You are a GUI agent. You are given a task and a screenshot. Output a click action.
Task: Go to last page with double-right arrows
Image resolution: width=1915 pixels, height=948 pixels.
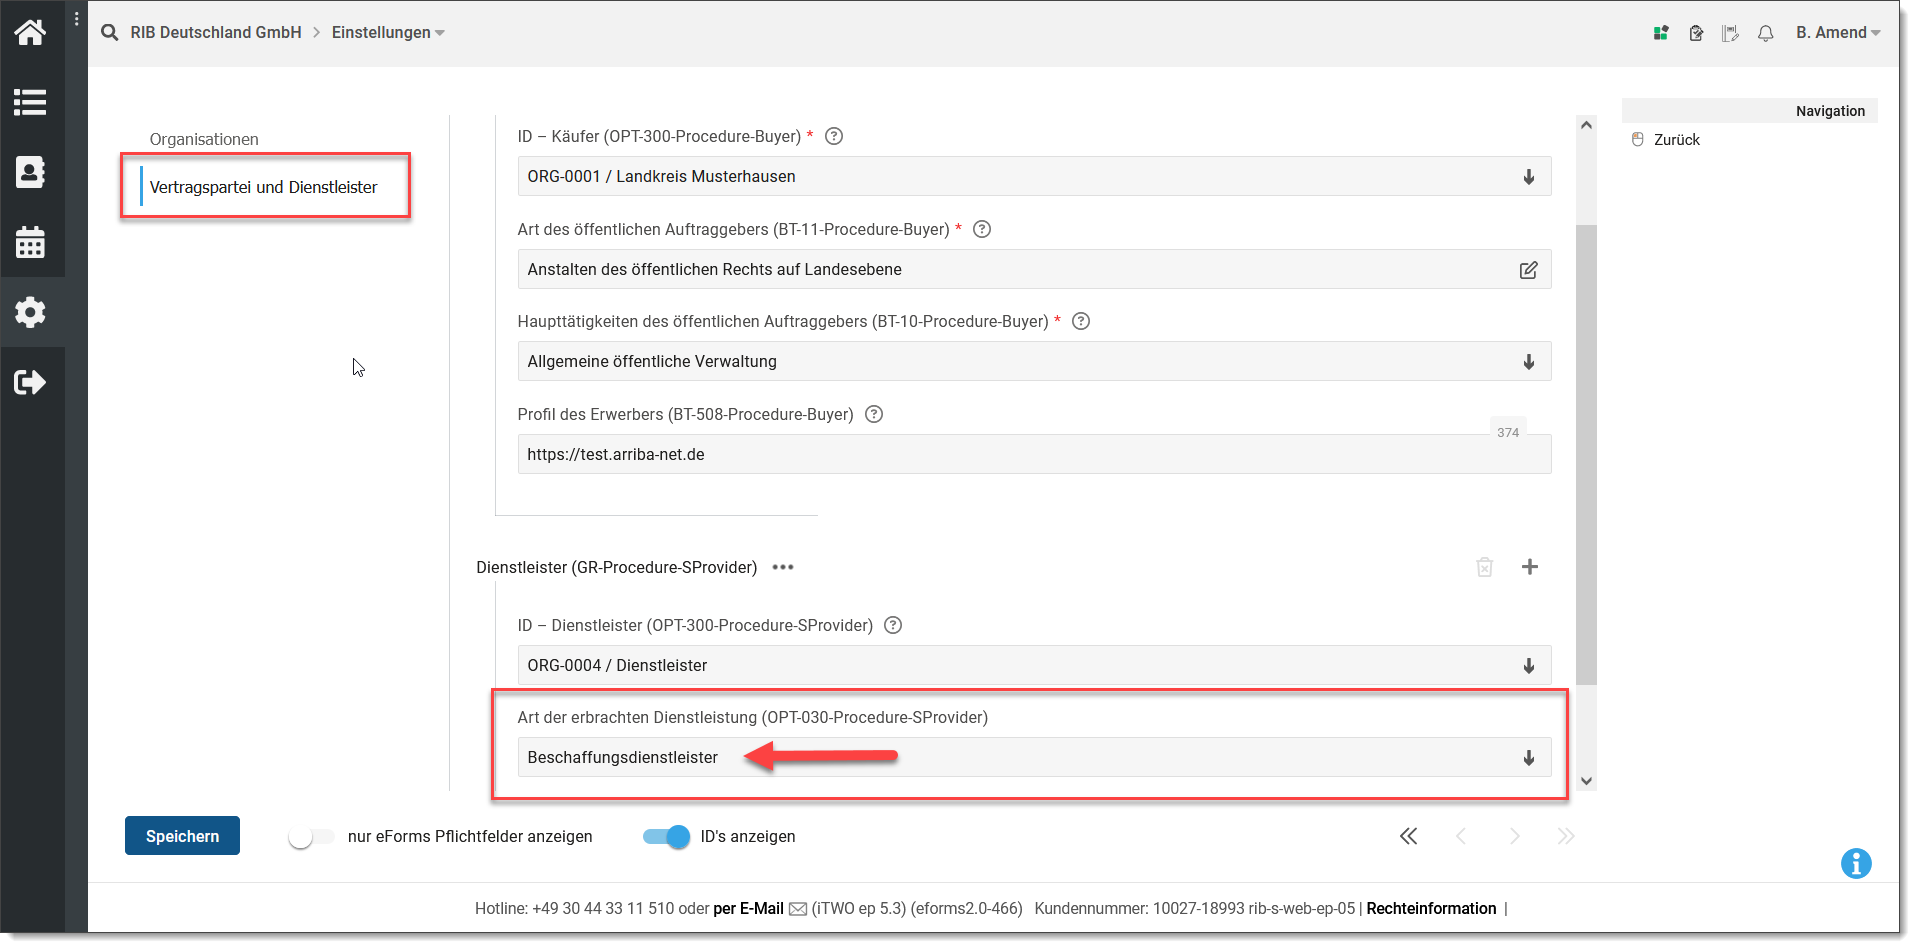coord(1566,836)
